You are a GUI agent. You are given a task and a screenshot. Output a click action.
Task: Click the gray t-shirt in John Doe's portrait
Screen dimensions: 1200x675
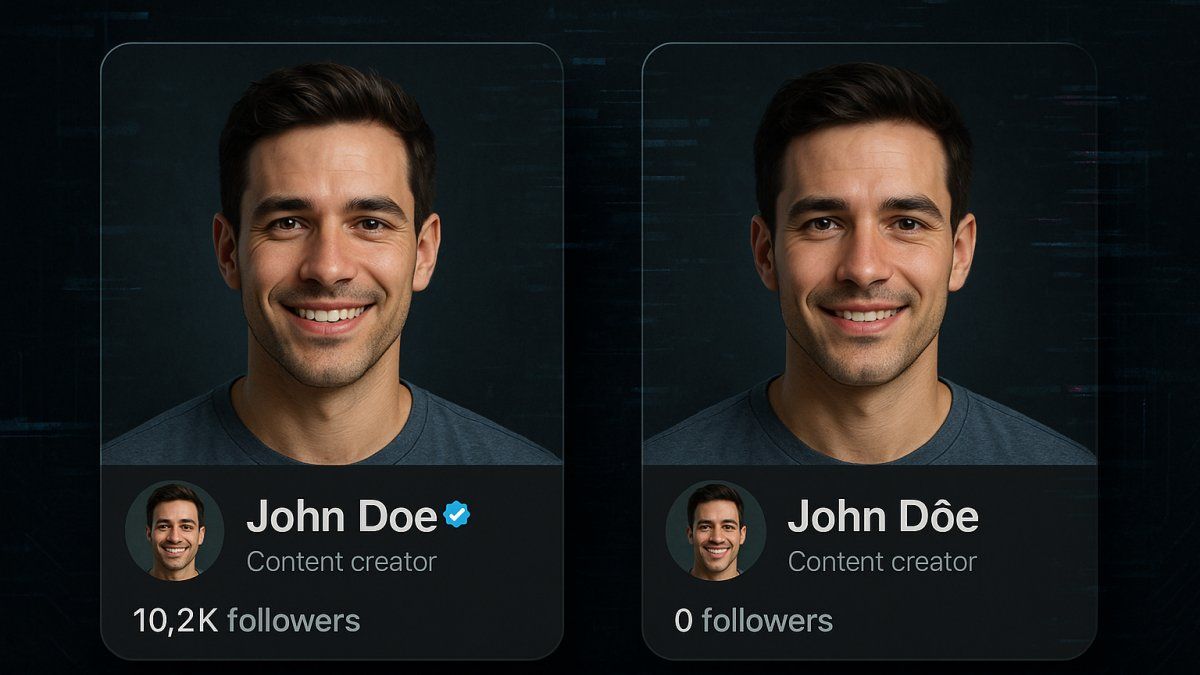point(330,430)
